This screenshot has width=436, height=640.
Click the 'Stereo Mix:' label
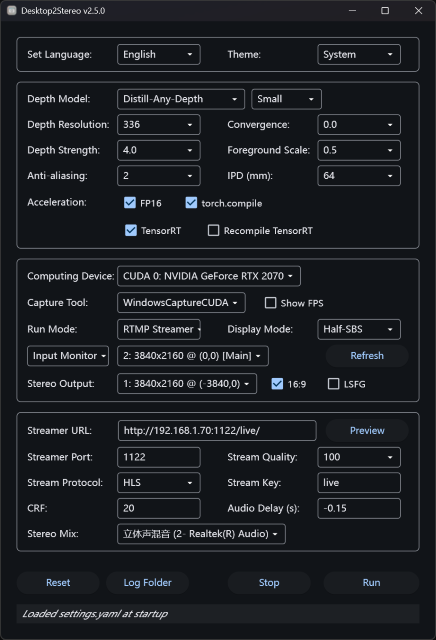(x=53, y=534)
